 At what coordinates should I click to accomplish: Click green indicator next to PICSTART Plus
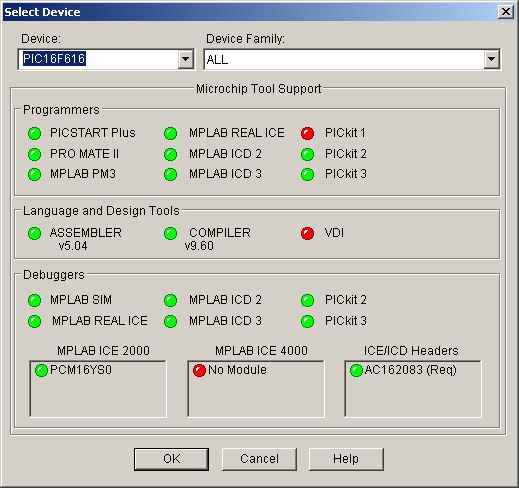pyautogui.click(x=34, y=133)
